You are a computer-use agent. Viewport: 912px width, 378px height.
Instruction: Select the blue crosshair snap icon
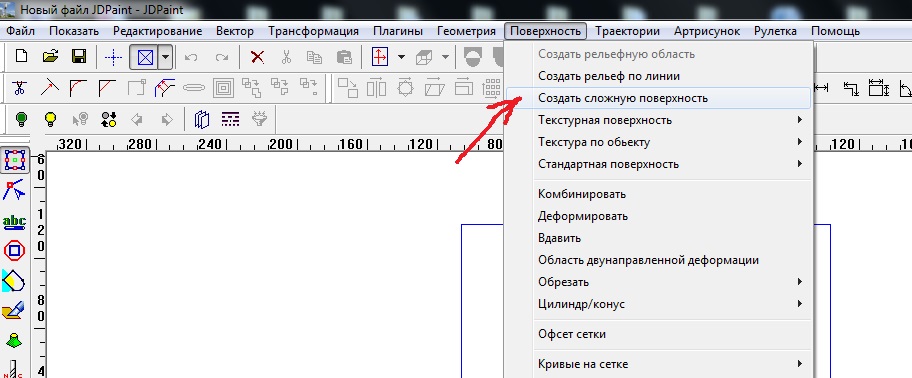(113, 57)
